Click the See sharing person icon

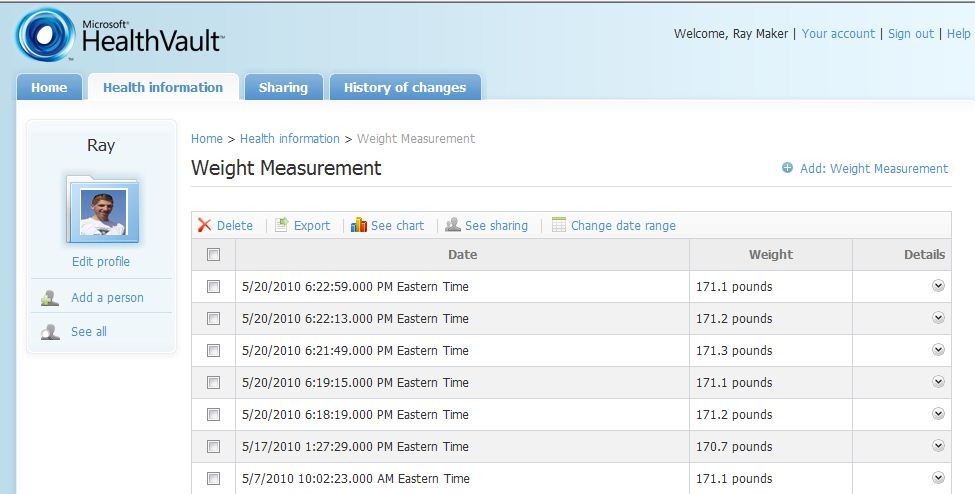[x=453, y=225]
